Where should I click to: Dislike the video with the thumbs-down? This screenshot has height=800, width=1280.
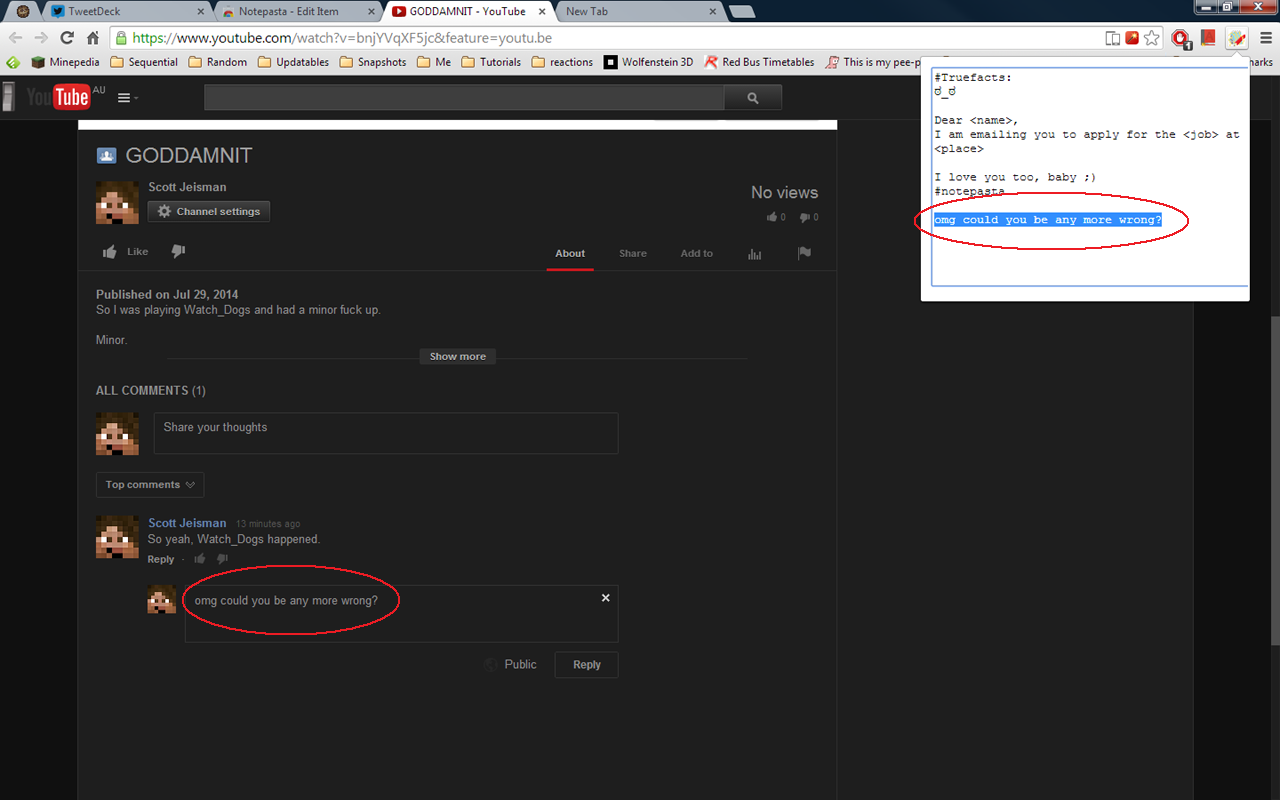coord(178,252)
